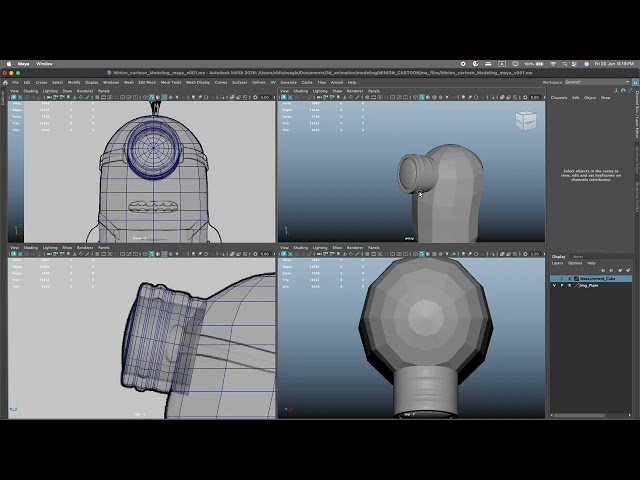Toggle playback P of Img_Plane layer
640x480 pixels.
[562, 286]
